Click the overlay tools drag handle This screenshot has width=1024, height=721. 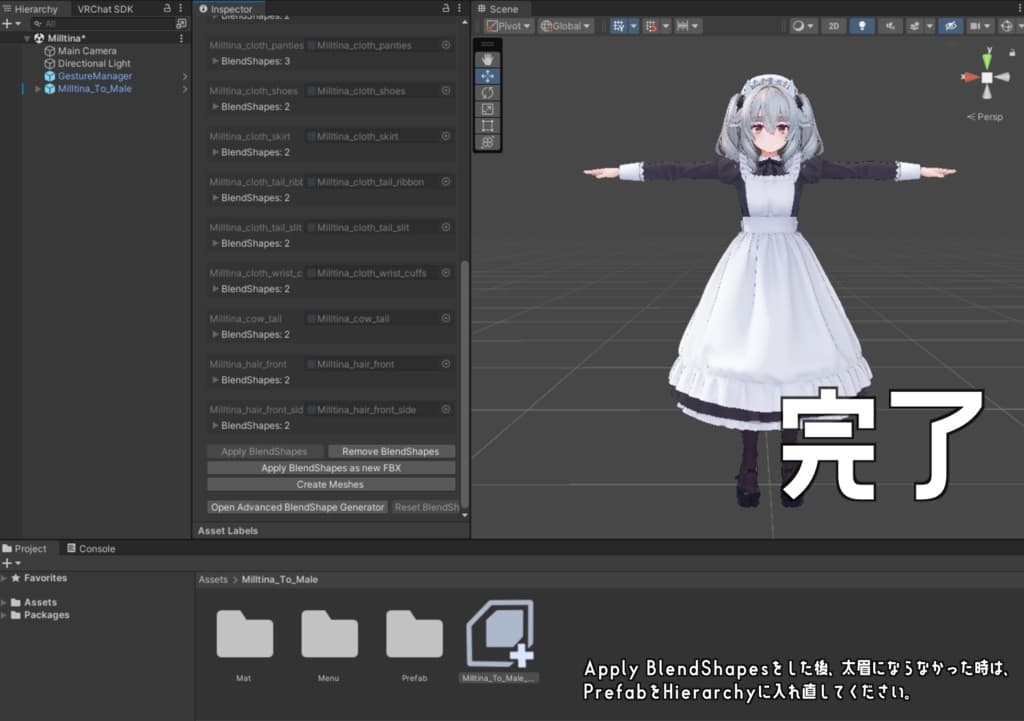[487, 44]
